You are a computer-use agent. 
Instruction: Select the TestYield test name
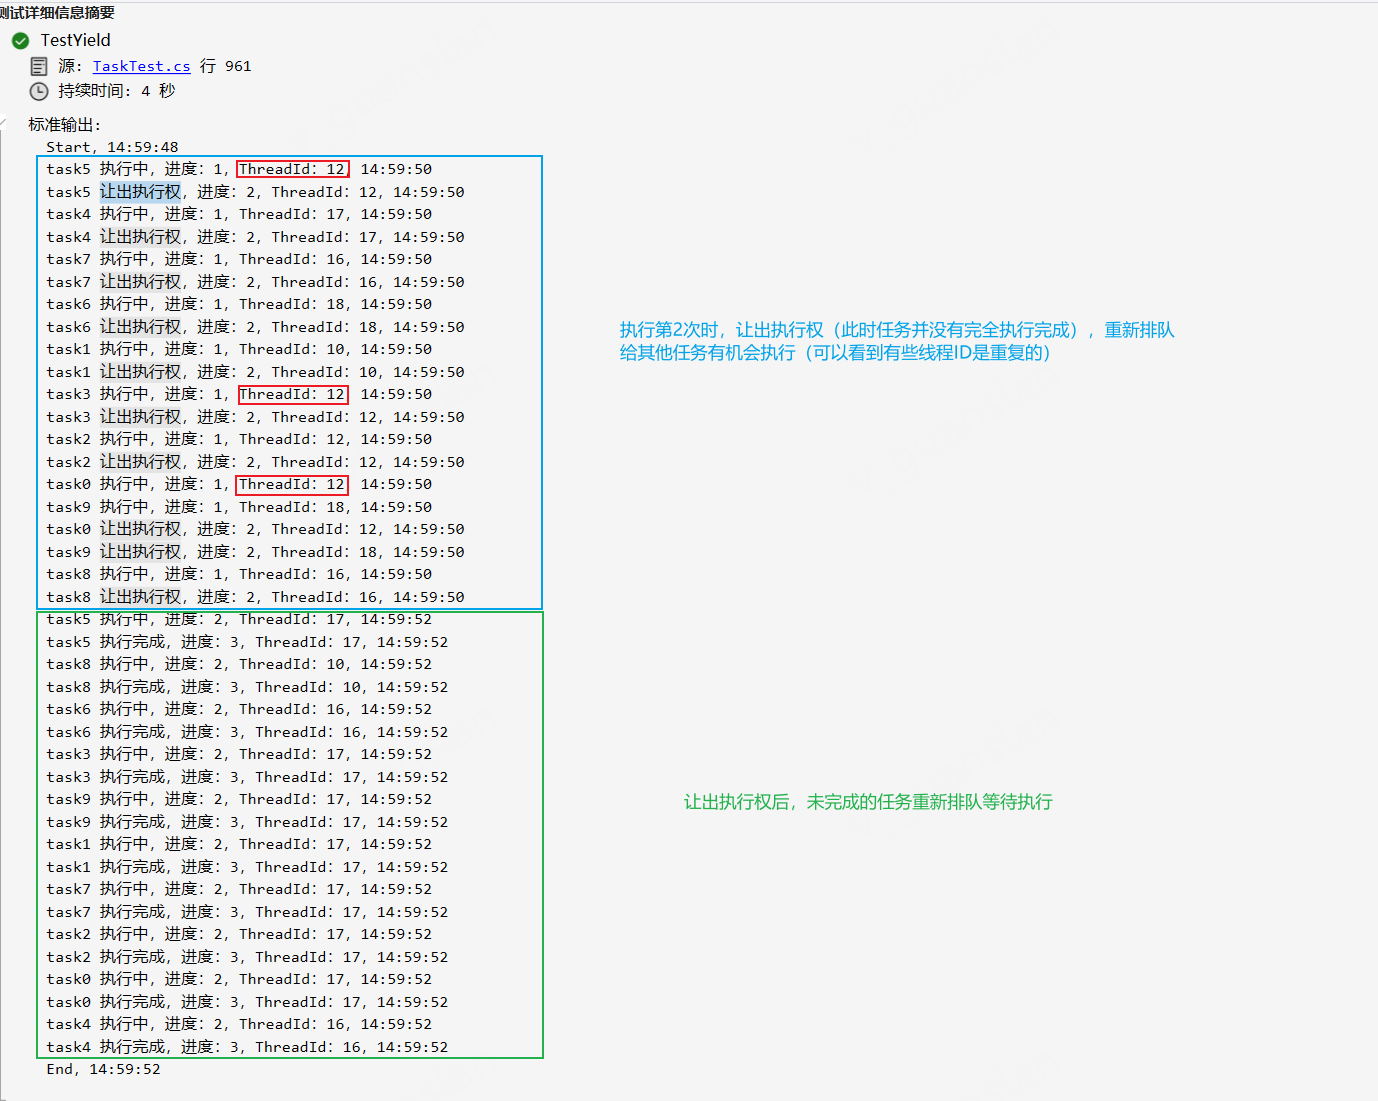tap(75, 40)
